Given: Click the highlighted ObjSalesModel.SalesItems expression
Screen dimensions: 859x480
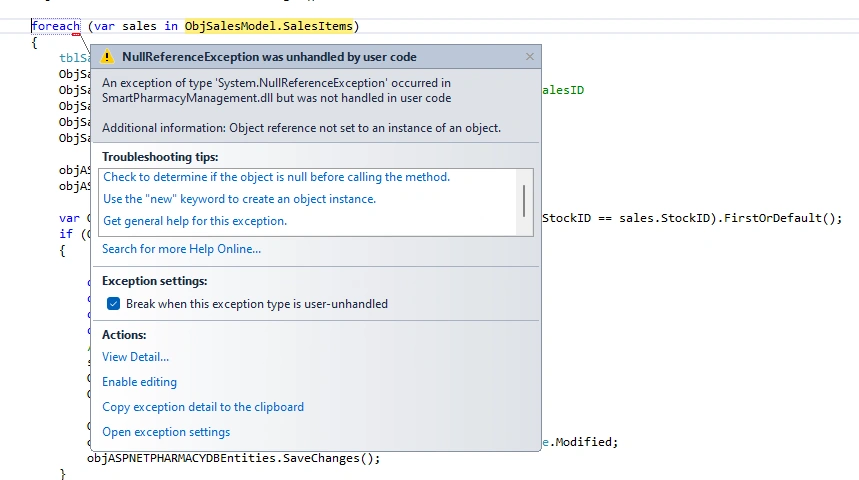Looking at the screenshot, I should pyautogui.click(x=269, y=26).
